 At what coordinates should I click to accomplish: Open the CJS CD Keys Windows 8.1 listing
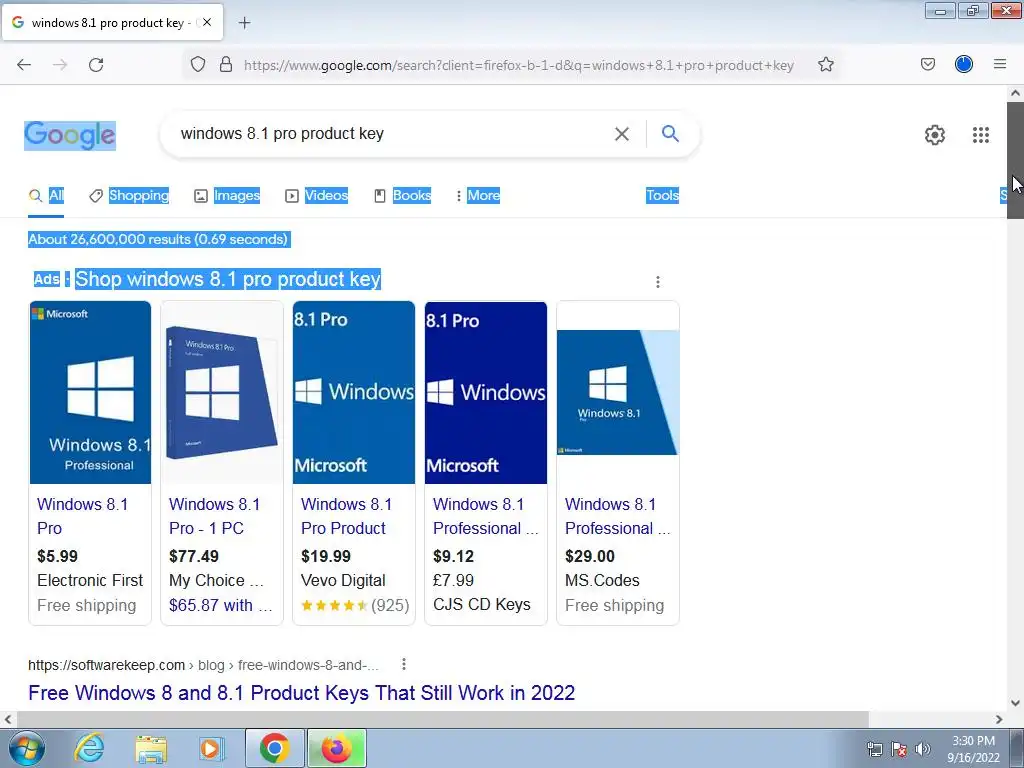point(485,516)
